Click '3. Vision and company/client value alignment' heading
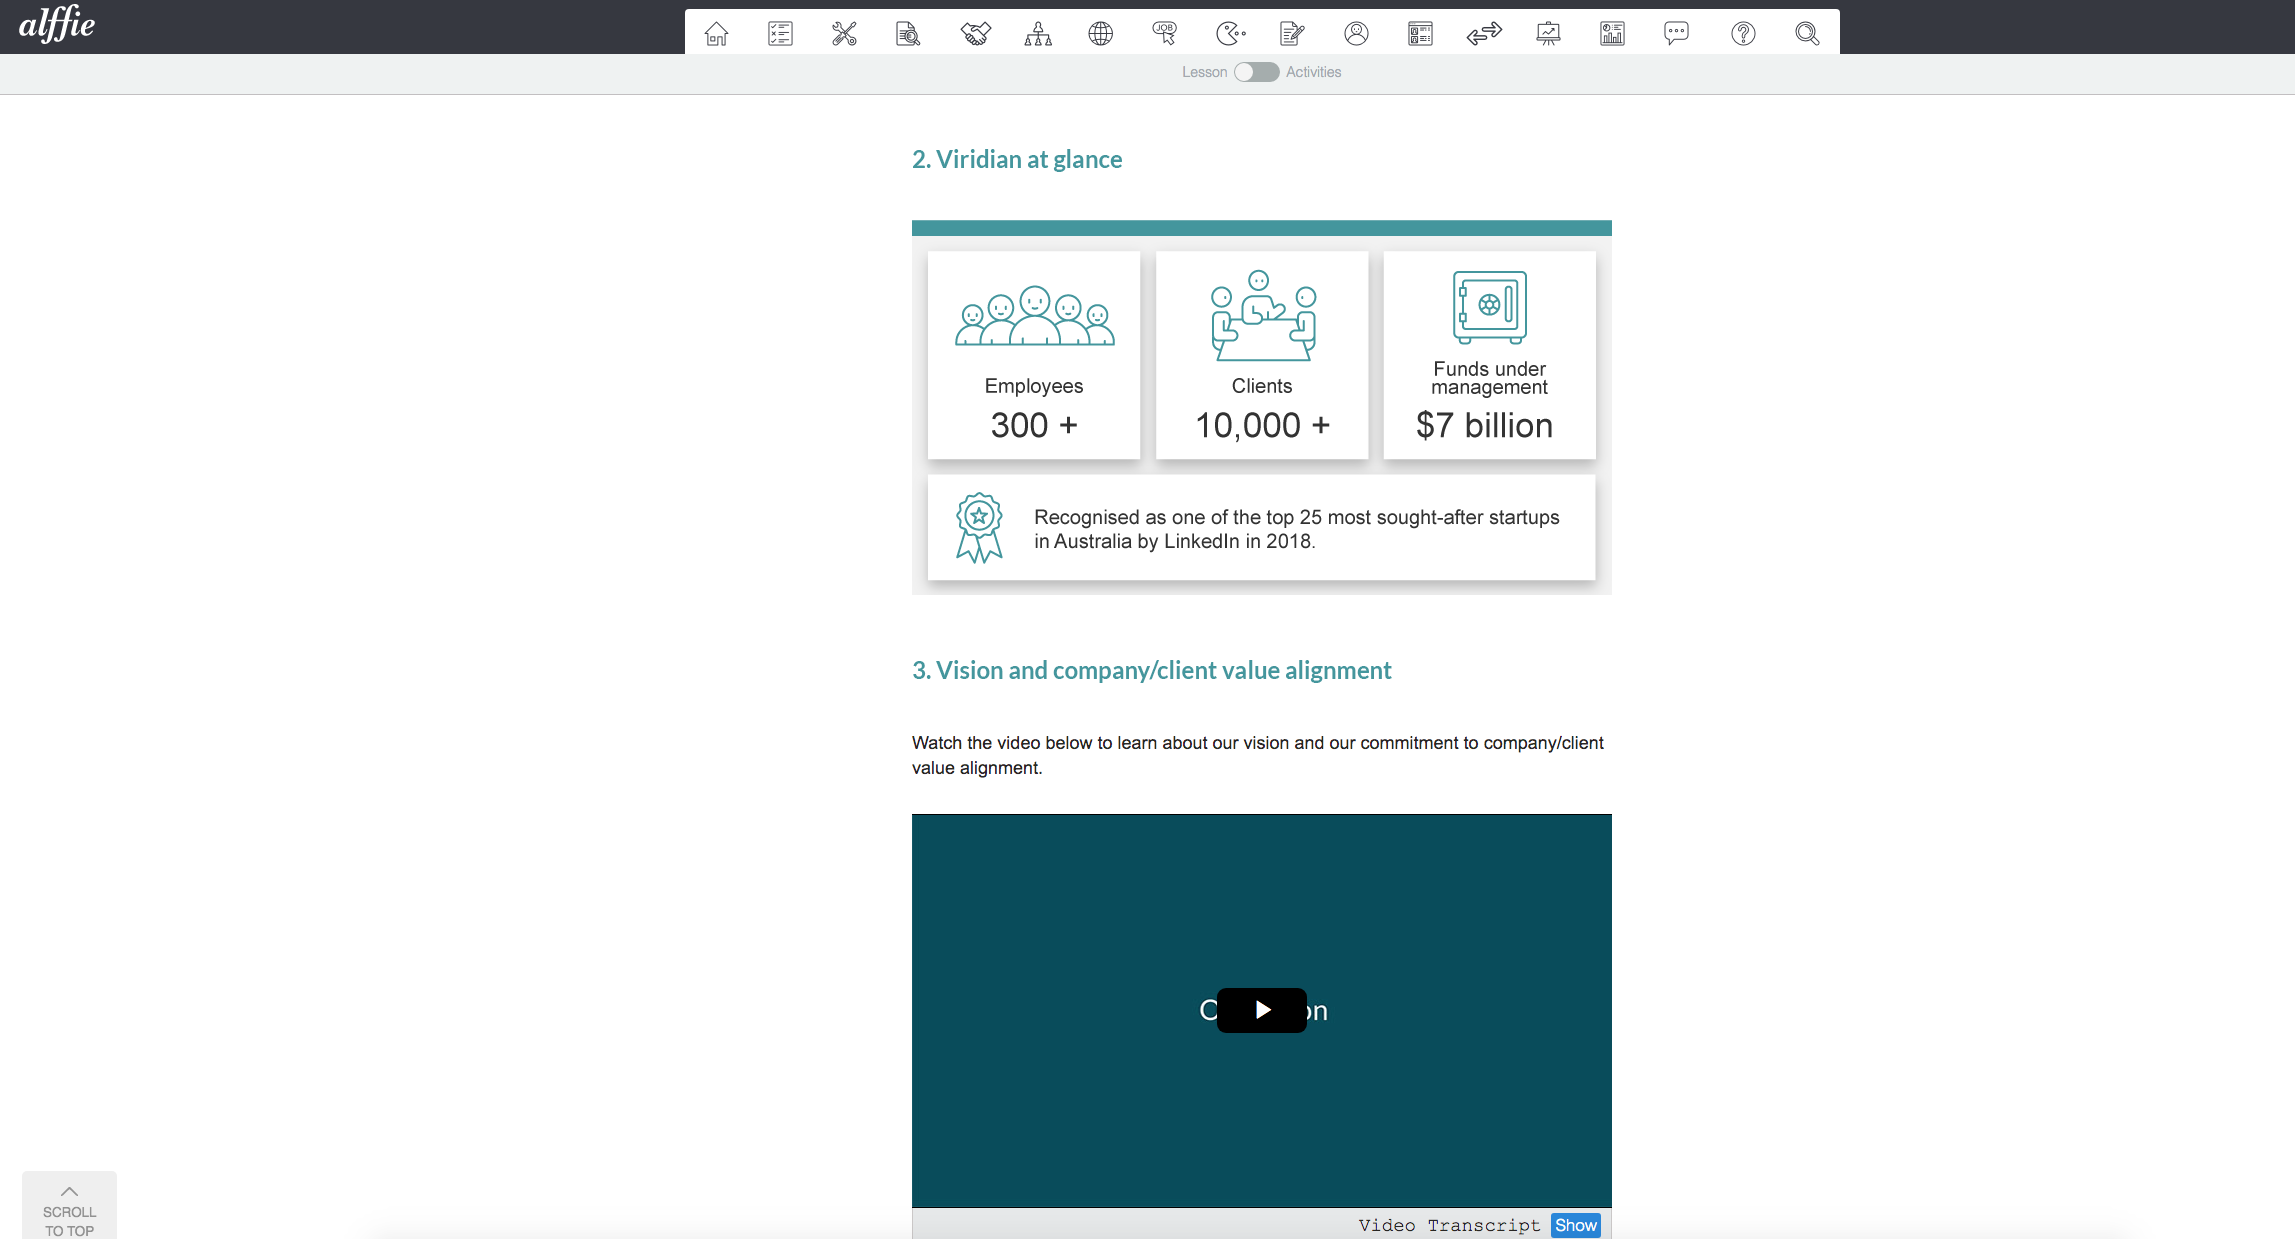The image size is (2295, 1239). pyautogui.click(x=1151, y=671)
